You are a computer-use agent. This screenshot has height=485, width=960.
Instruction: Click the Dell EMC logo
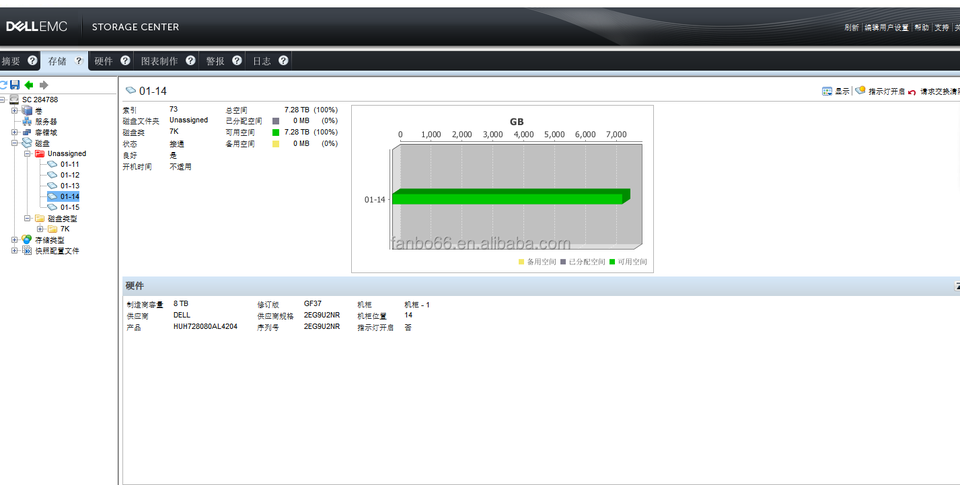click(x=37, y=26)
